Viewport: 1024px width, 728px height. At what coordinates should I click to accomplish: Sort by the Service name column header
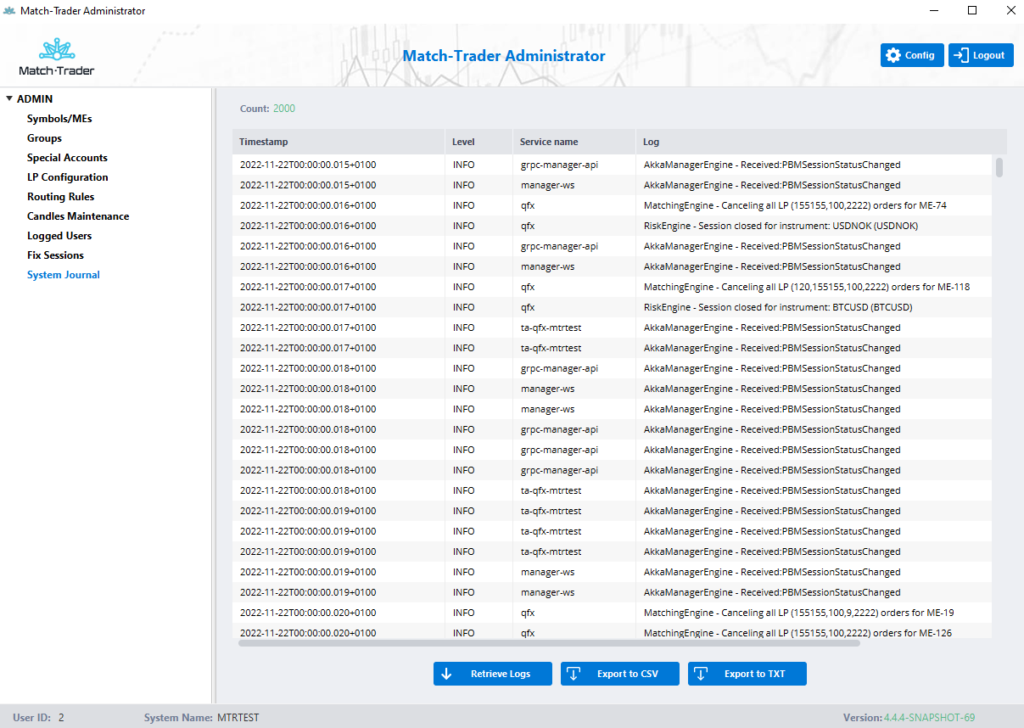click(x=574, y=142)
